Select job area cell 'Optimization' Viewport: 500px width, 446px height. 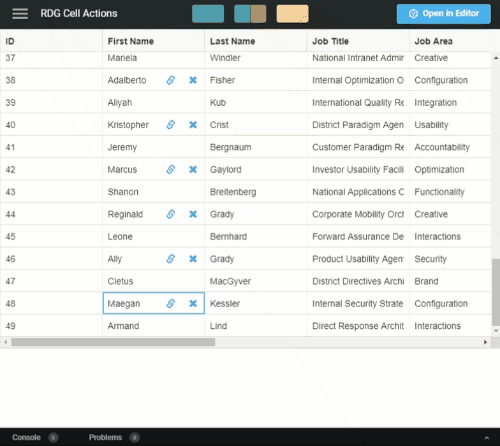[450, 169]
